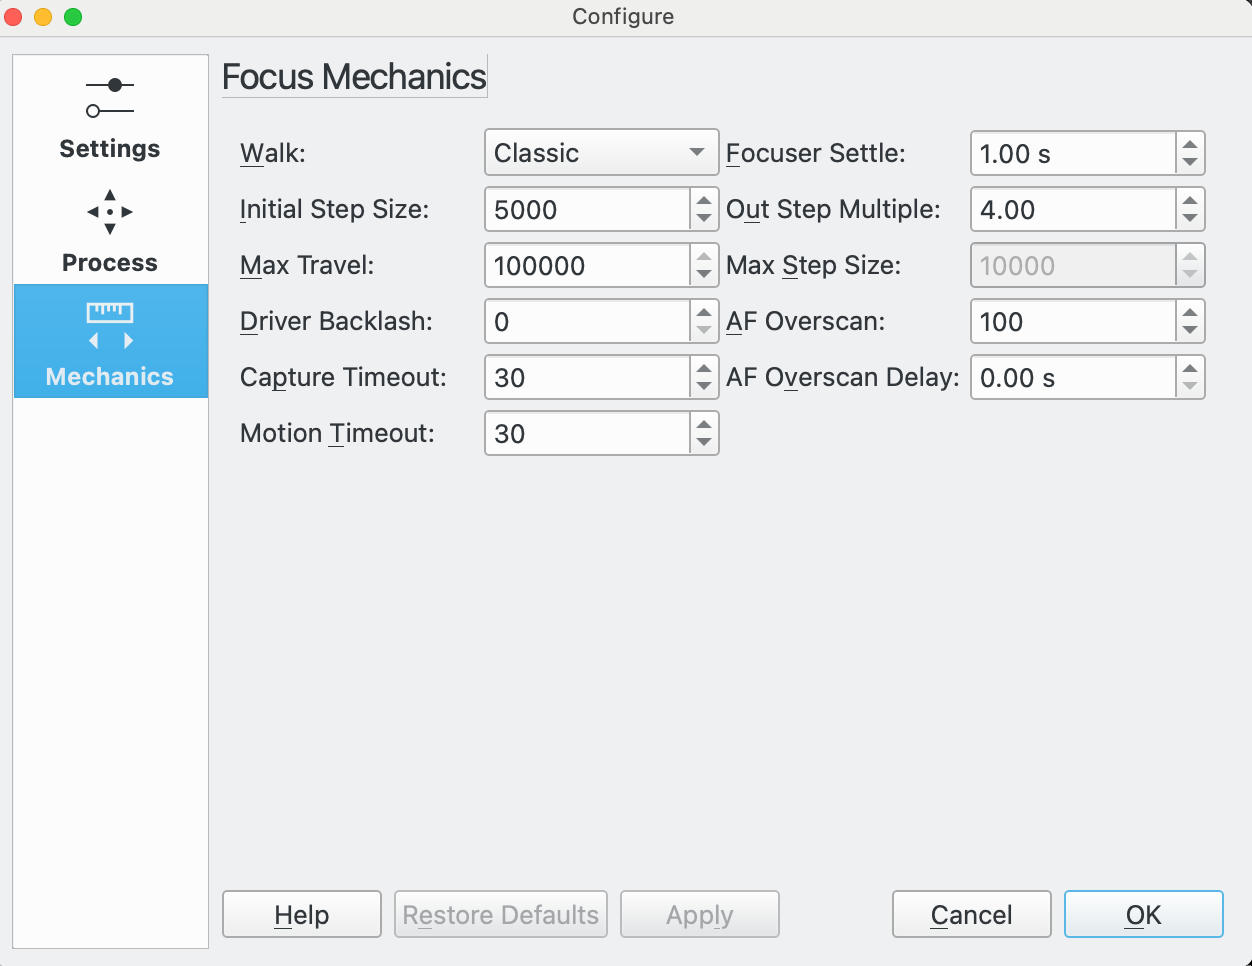Increment the Focuser Settle value
This screenshot has height=966, width=1252.
[1190, 147]
